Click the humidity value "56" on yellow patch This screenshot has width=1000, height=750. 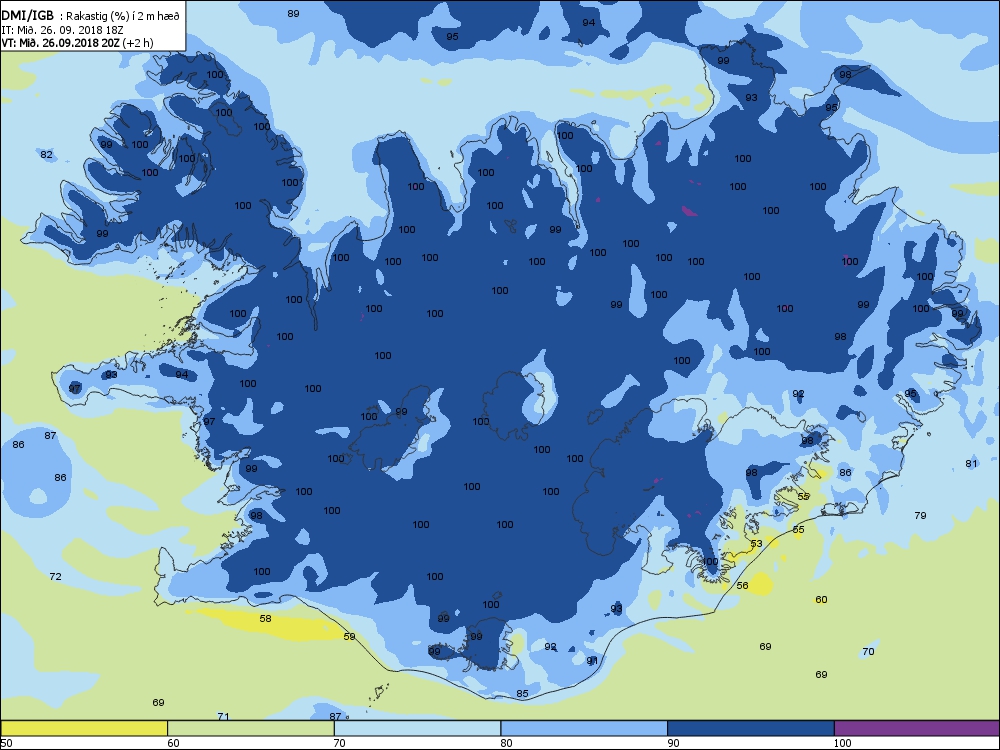tap(742, 585)
